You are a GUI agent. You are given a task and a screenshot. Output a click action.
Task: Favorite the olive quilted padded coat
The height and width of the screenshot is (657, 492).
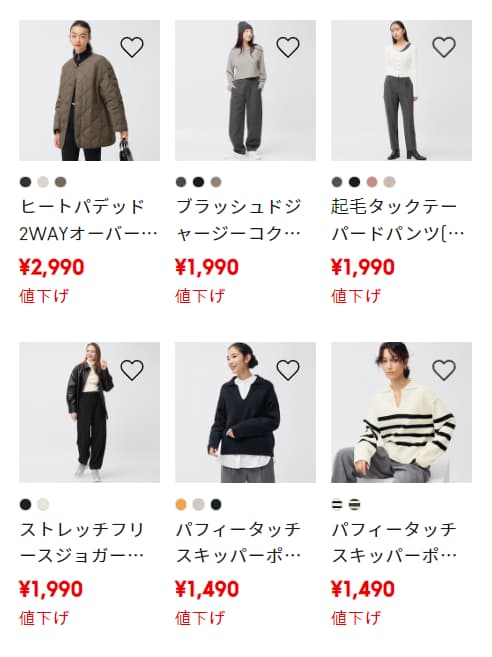(x=132, y=47)
